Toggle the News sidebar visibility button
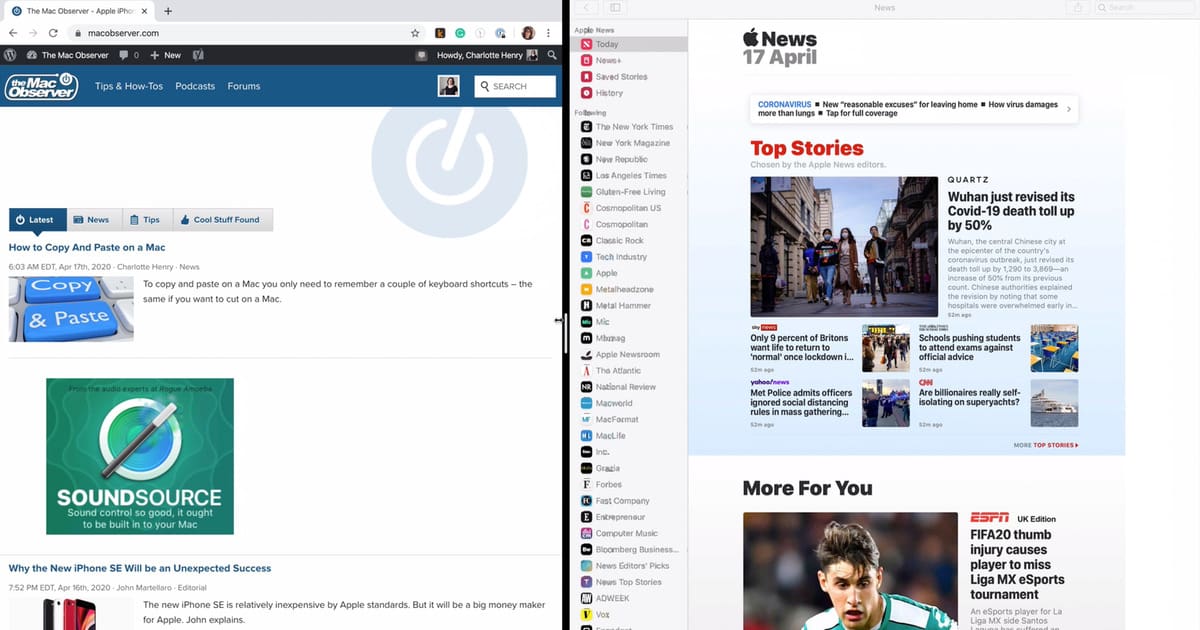1200x630 pixels. (x=615, y=8)
